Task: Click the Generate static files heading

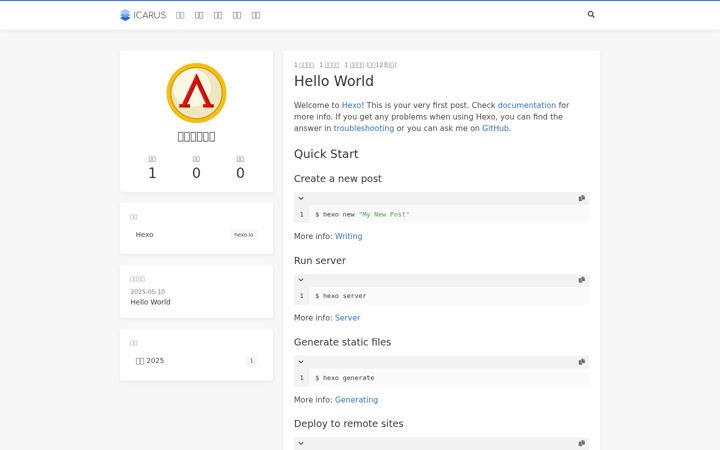Action: (342, 342)
